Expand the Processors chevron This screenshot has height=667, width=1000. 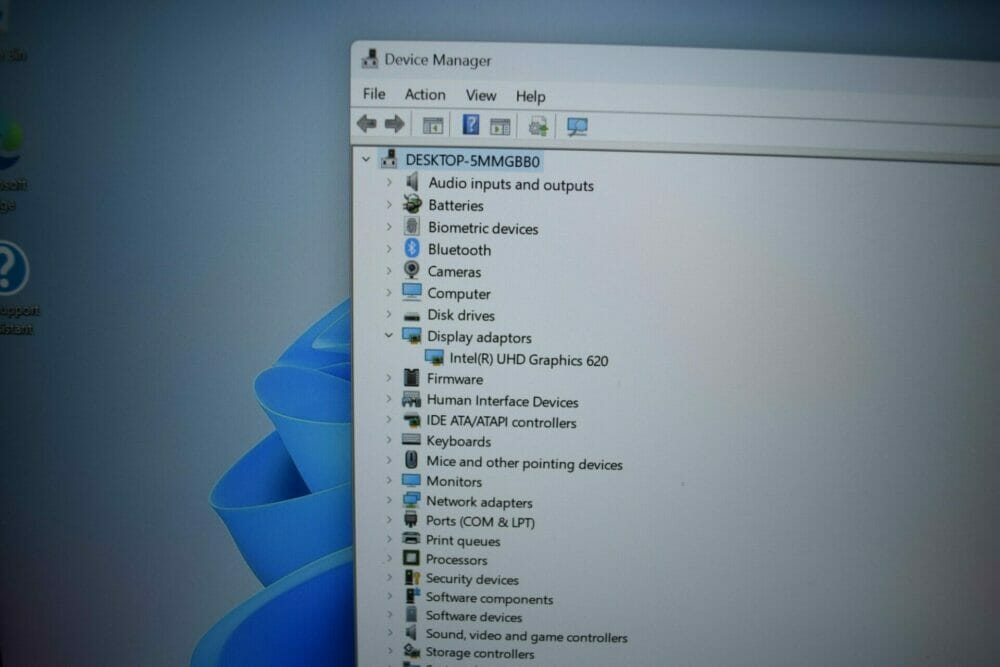[388, 558]
